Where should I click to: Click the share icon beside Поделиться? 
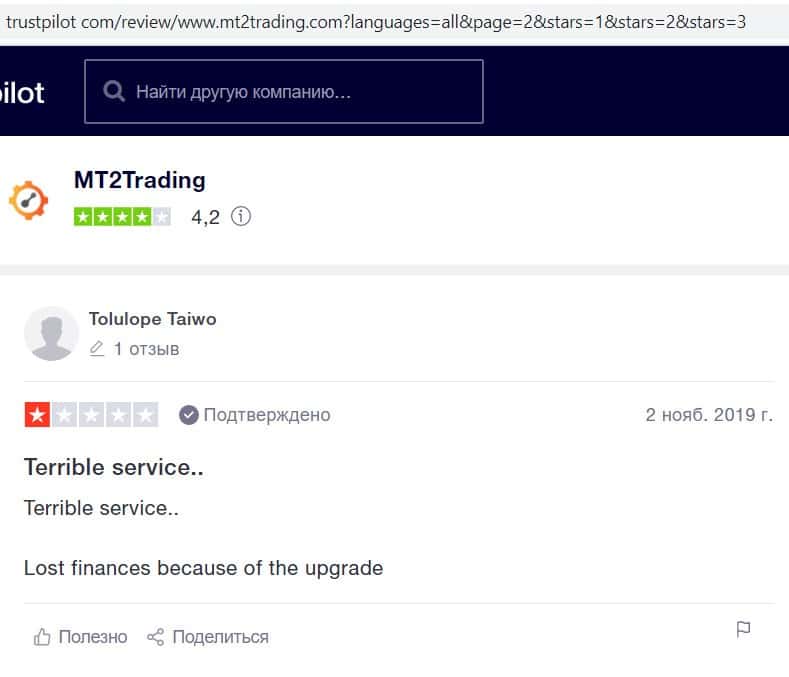coord(155,637)
